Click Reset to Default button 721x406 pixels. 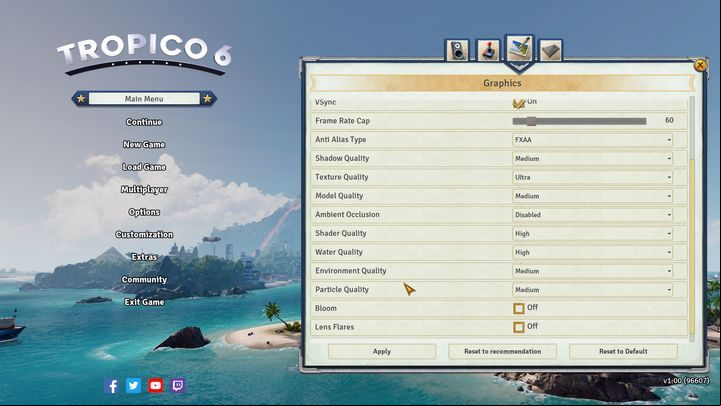tap(623, 351)
